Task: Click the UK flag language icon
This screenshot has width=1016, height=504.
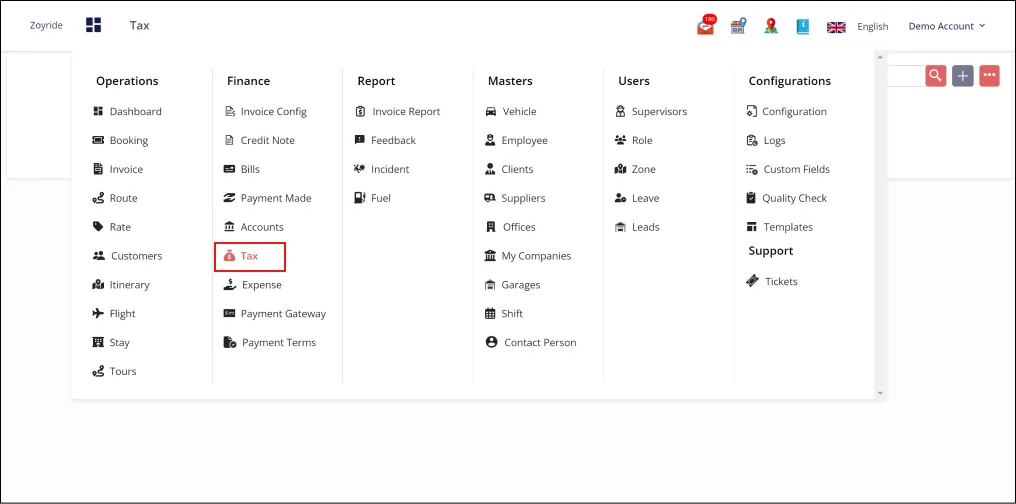Action: point(837,27)
